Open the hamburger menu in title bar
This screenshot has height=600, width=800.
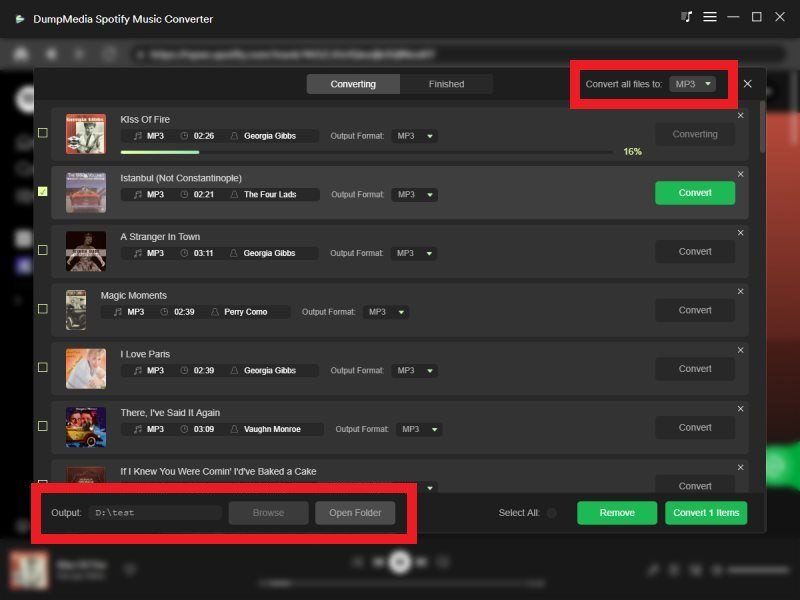[x=710, y=17]
